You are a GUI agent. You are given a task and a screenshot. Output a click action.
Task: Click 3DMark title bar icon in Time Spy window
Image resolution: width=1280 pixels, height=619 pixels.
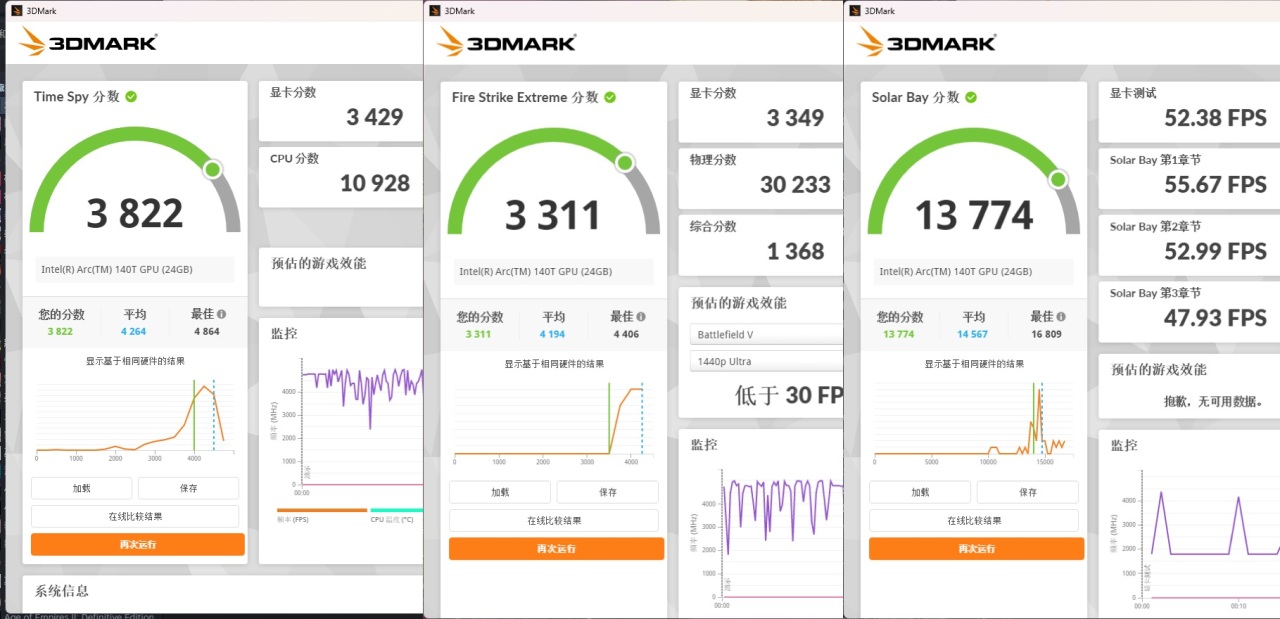15,11
